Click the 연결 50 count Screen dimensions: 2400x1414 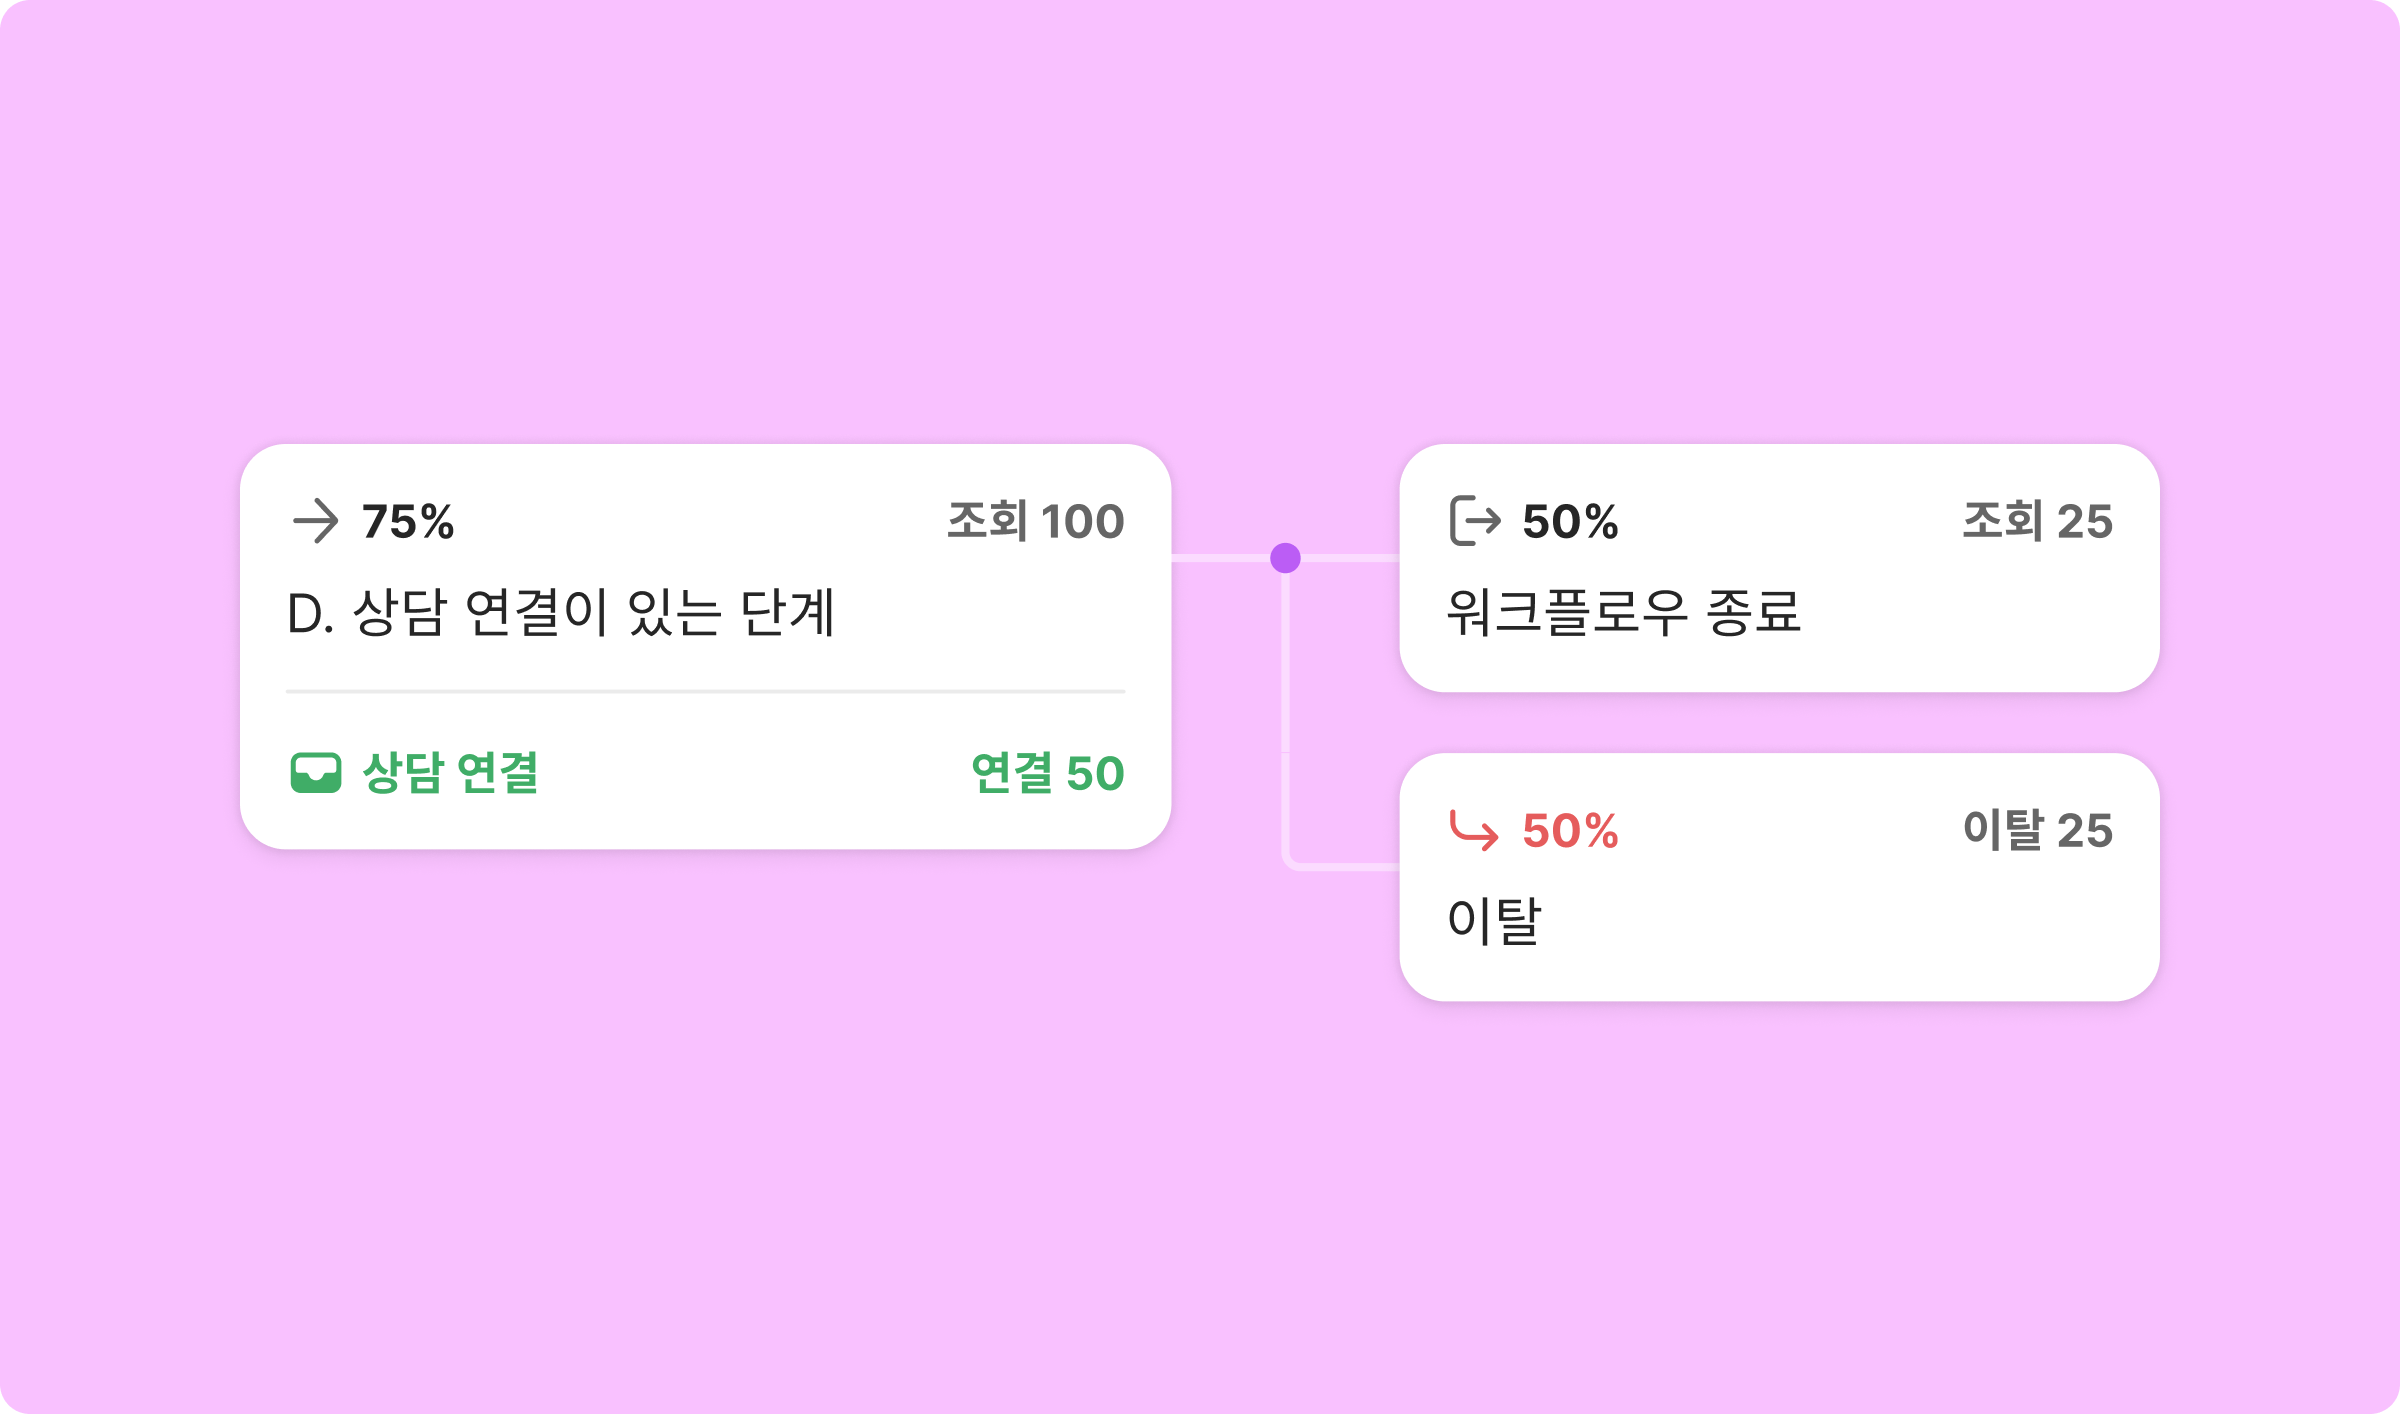pos(1047,773)
